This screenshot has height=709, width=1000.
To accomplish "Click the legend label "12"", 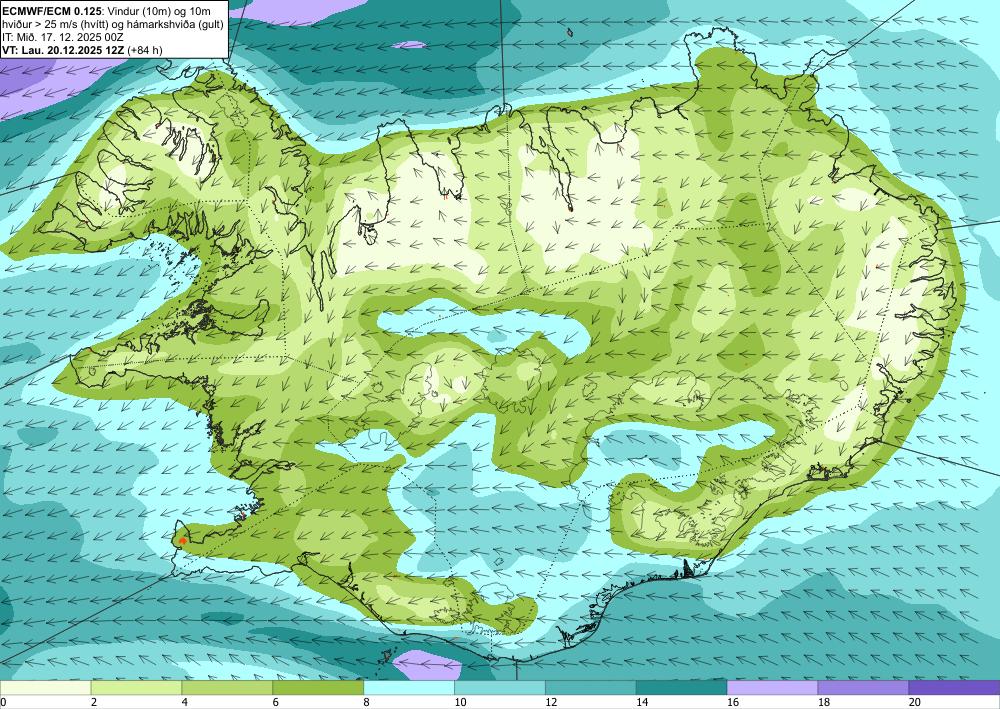I will [x=551, y=702].
